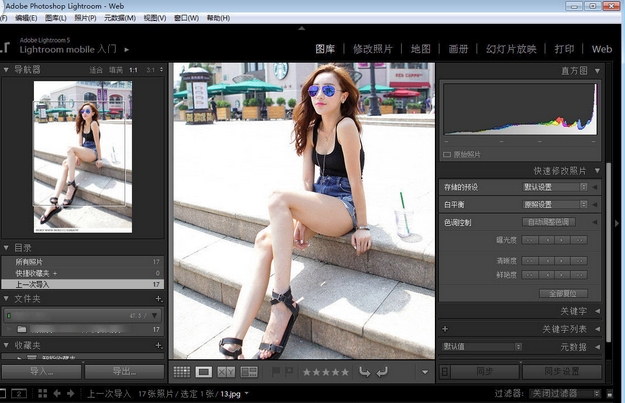Rotate photo clockwise
Viewport: 625px width, 403px height.
pyautogui.click(x=382, y=372)
